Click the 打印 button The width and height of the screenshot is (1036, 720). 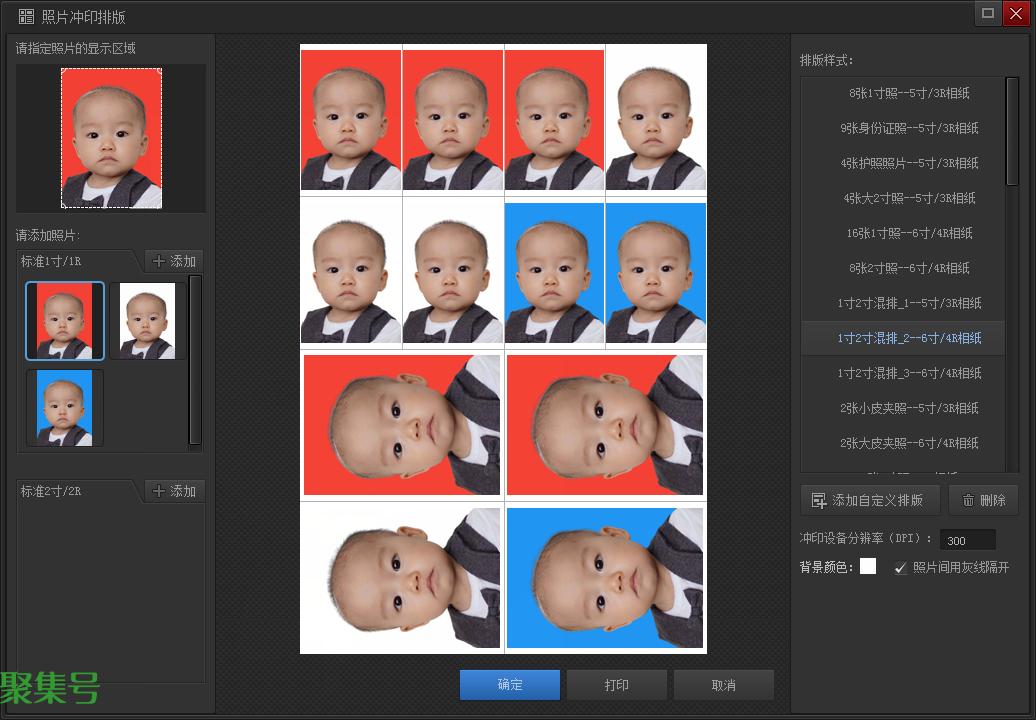(616, 685)
